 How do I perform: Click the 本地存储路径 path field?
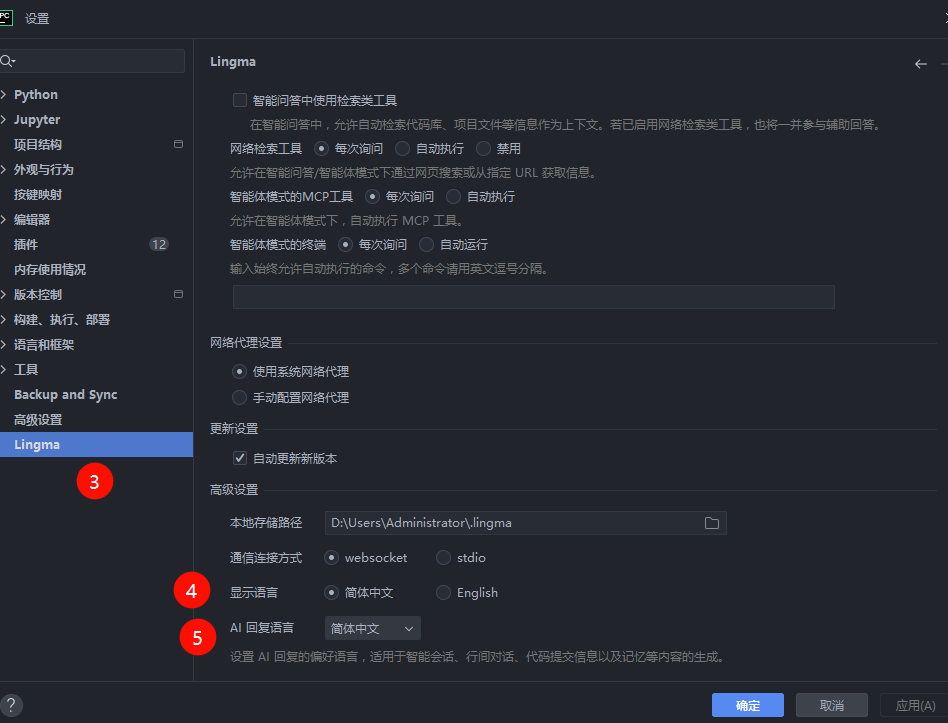coord(525,523)
